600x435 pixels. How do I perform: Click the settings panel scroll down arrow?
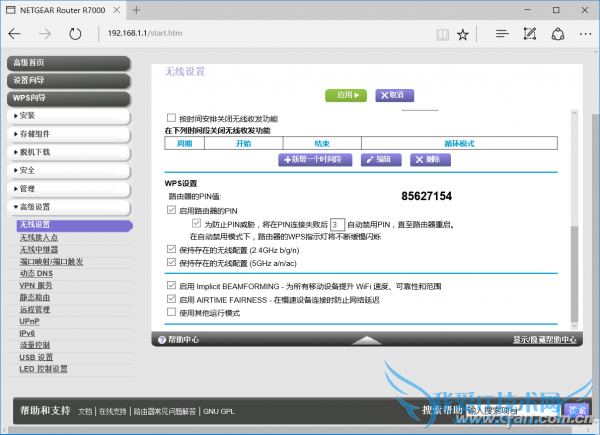(574, 326)
